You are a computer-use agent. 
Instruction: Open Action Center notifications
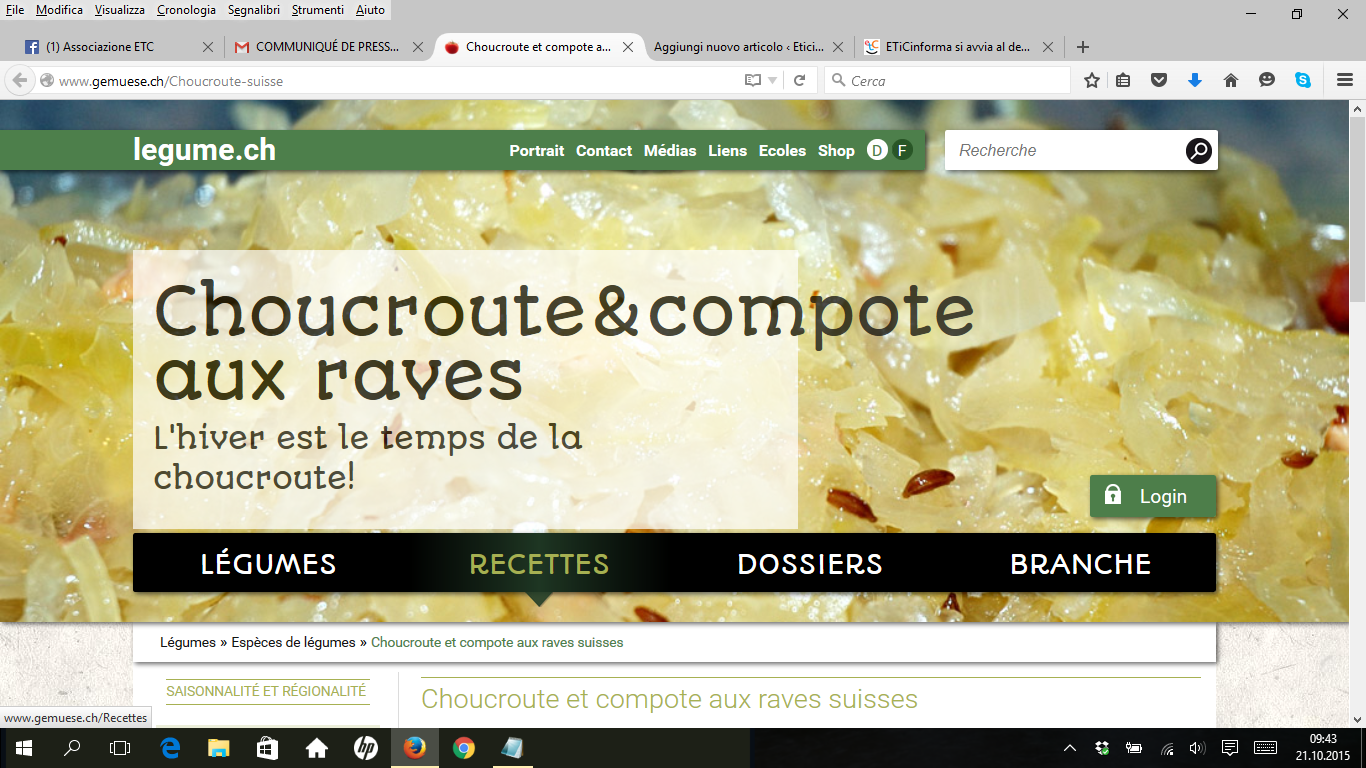(x=1230, y=748)
